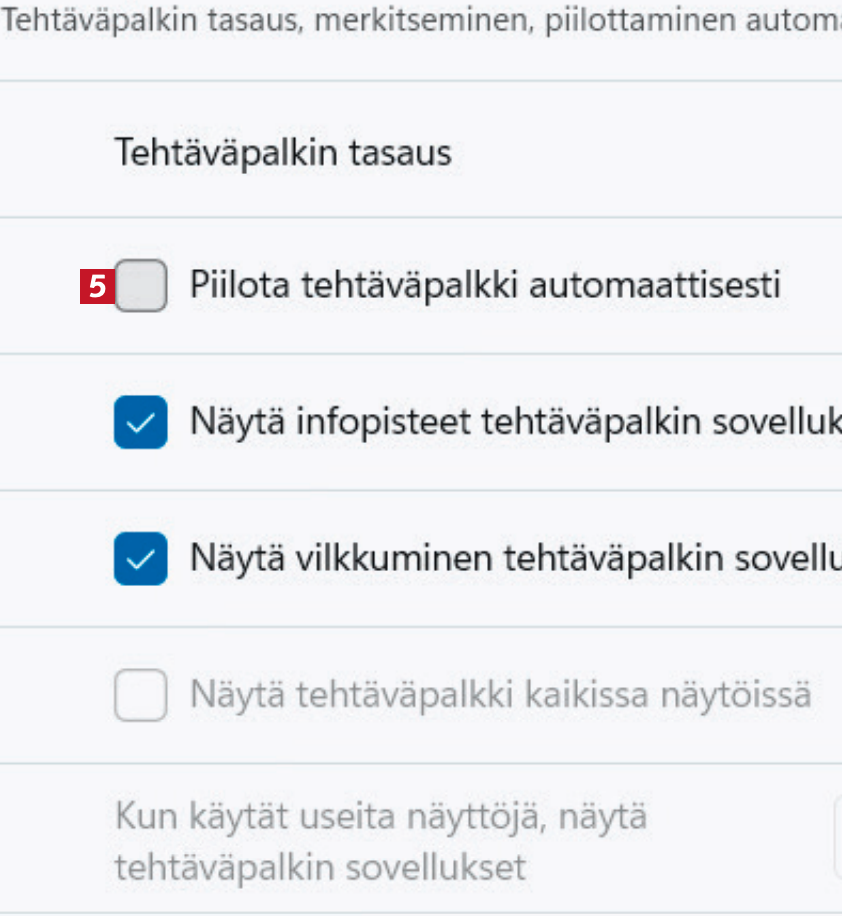Click the "Kun käytät useita näyttöjä, näytä" text

pyautogui.click(x=381, y=817)
